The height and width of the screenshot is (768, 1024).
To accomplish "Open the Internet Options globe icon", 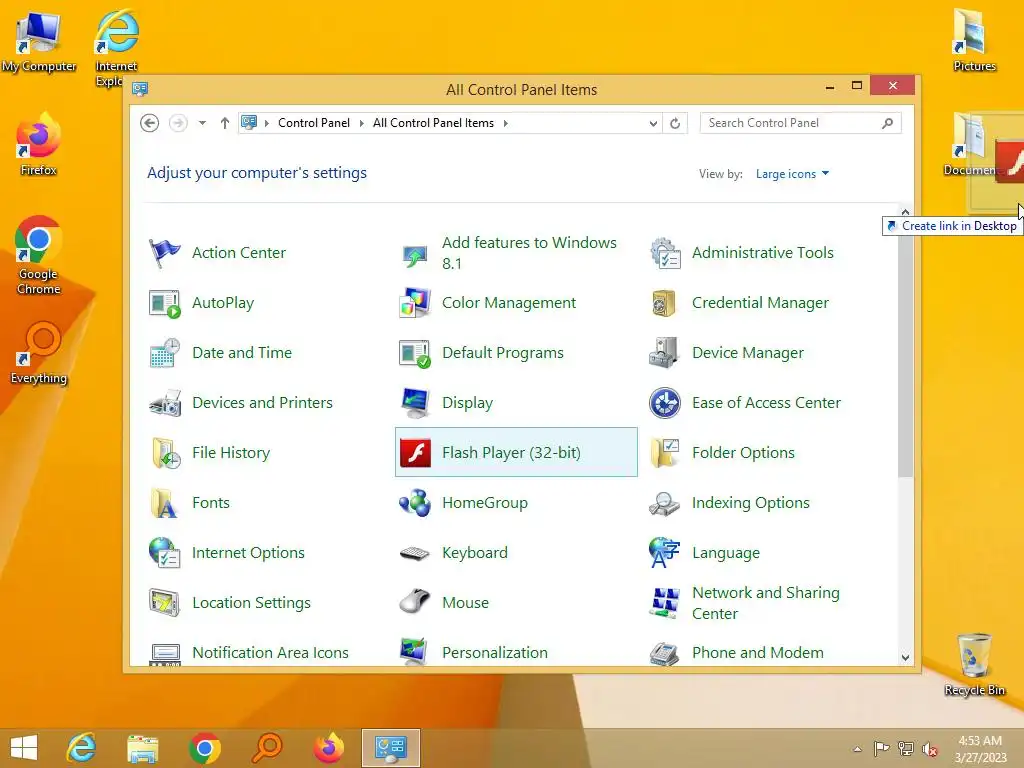I will [x=164, y=552].
